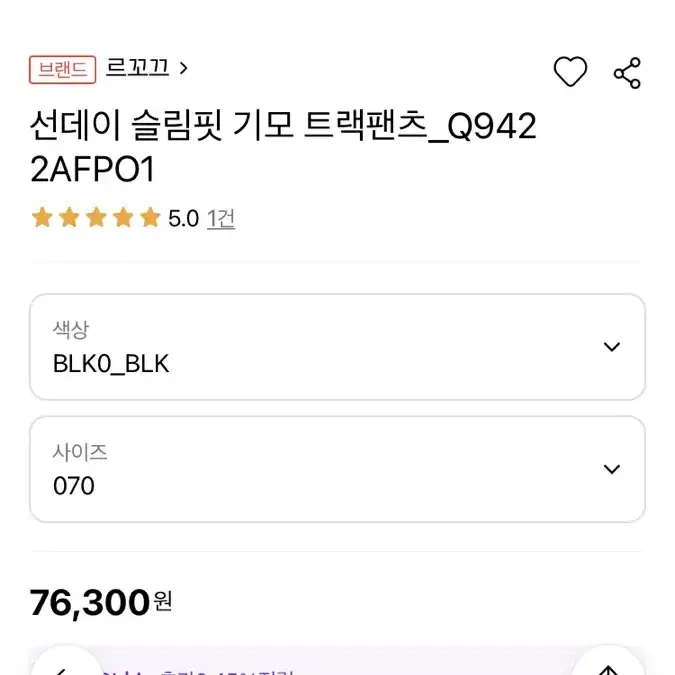Click the fifth rating star
675x675 pixels.
pyautogui.click(x=150, y=217)
